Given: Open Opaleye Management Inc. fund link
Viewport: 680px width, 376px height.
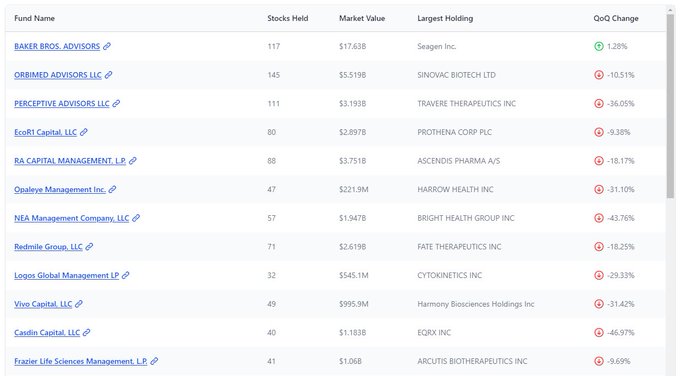Looking at the screenshot, I should [60, 189].
